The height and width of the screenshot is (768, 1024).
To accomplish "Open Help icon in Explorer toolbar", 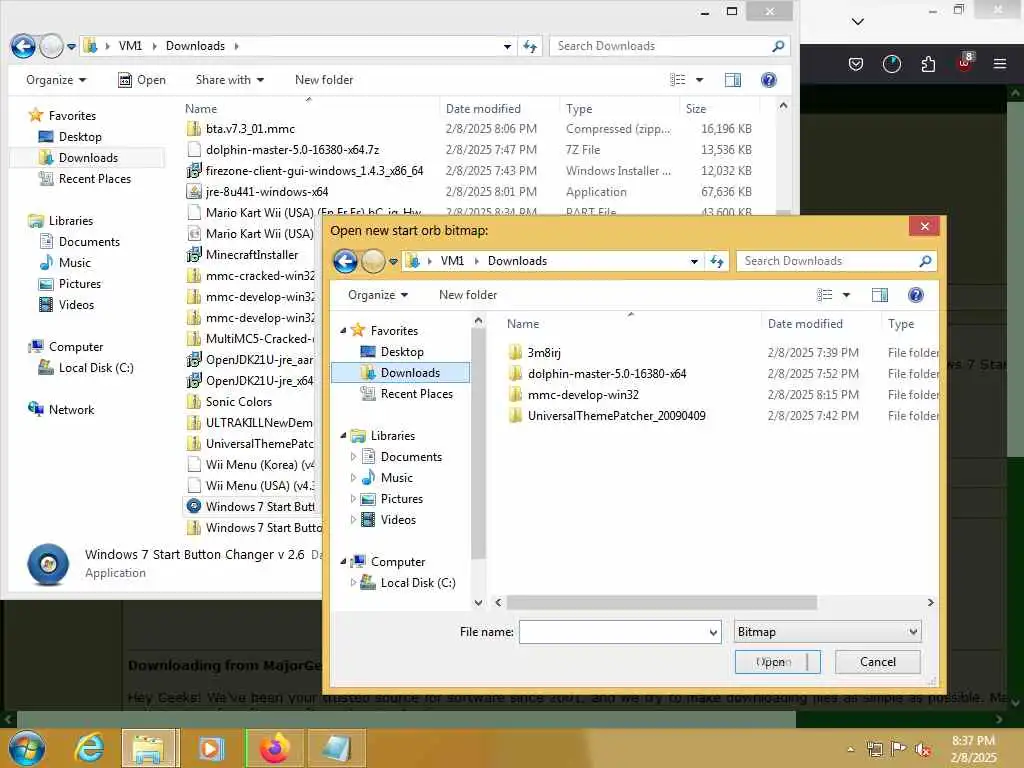I will click(769, 80).
